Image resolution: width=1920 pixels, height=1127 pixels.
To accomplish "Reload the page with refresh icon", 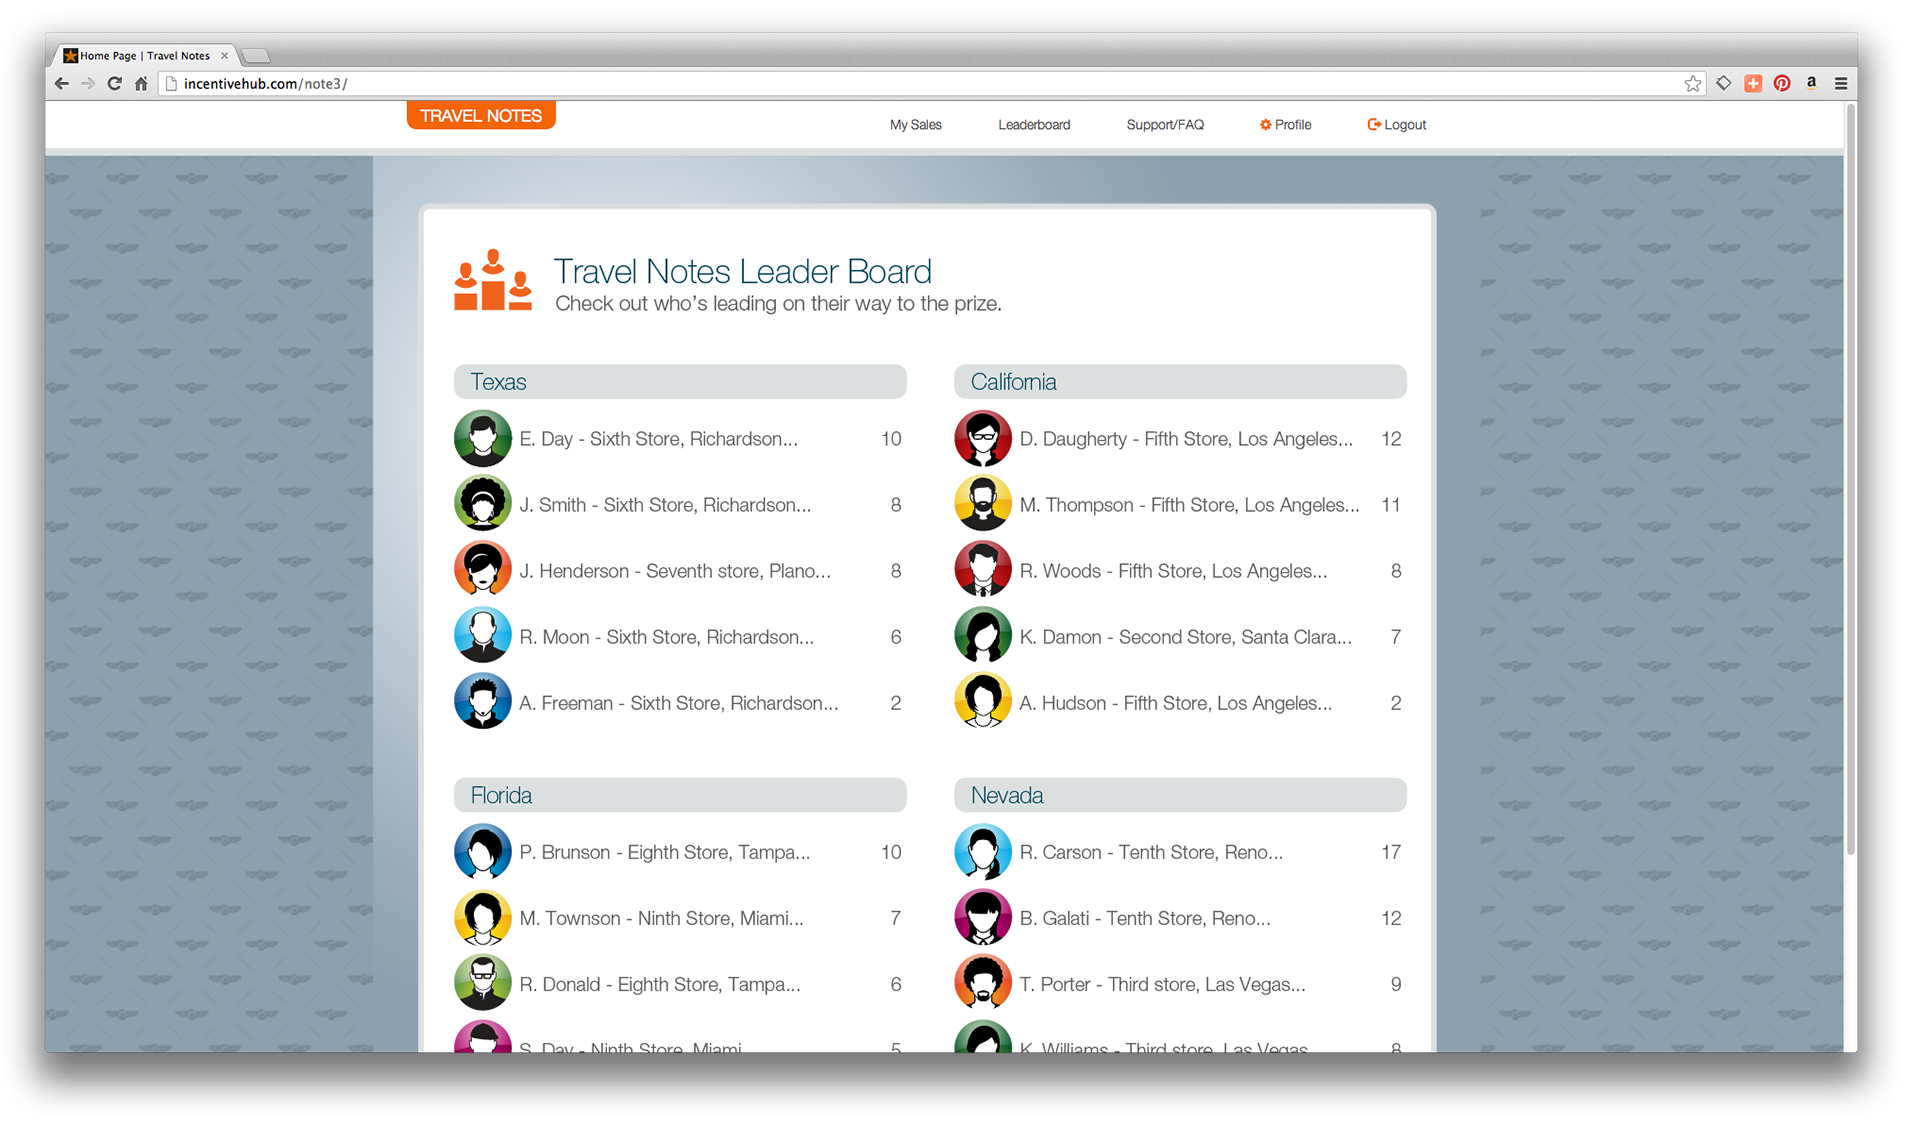I will click(x=114, y=84).
